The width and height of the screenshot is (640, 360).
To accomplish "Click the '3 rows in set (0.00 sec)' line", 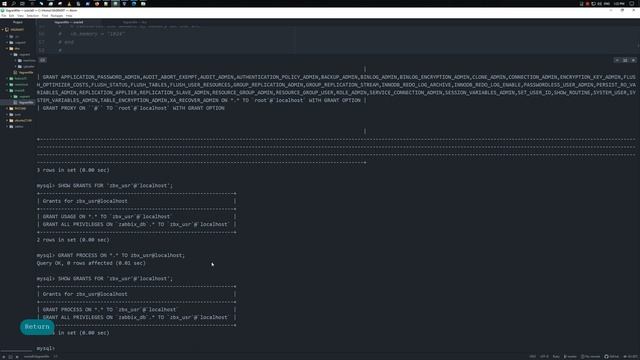I will 73,170.
